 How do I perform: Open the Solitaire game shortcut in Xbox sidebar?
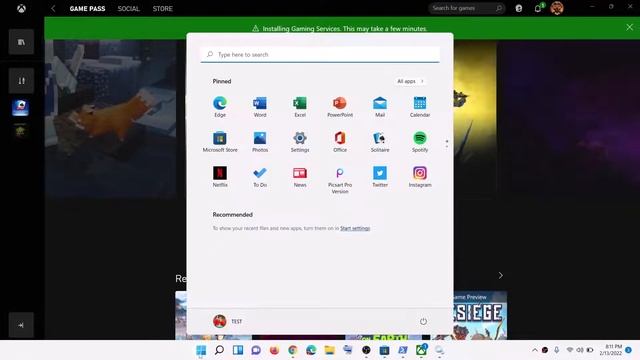(20, 108)
